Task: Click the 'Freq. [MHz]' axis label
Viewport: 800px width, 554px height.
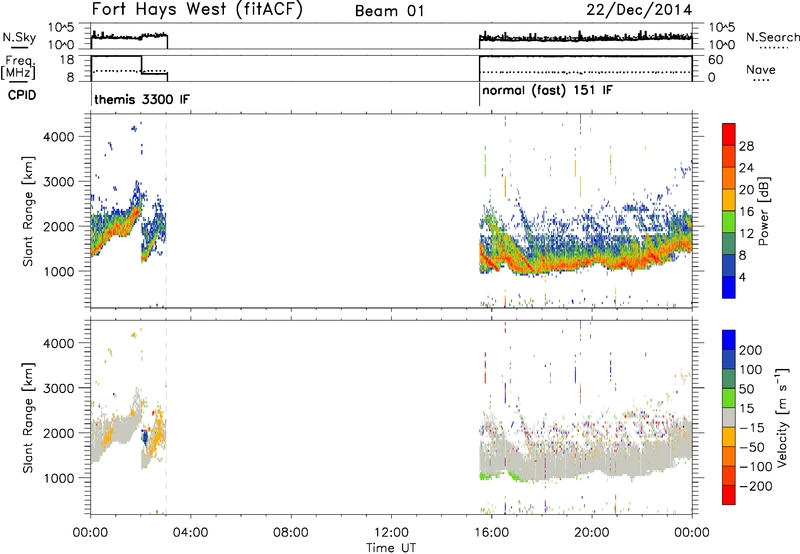Action: tap(18, 67)
